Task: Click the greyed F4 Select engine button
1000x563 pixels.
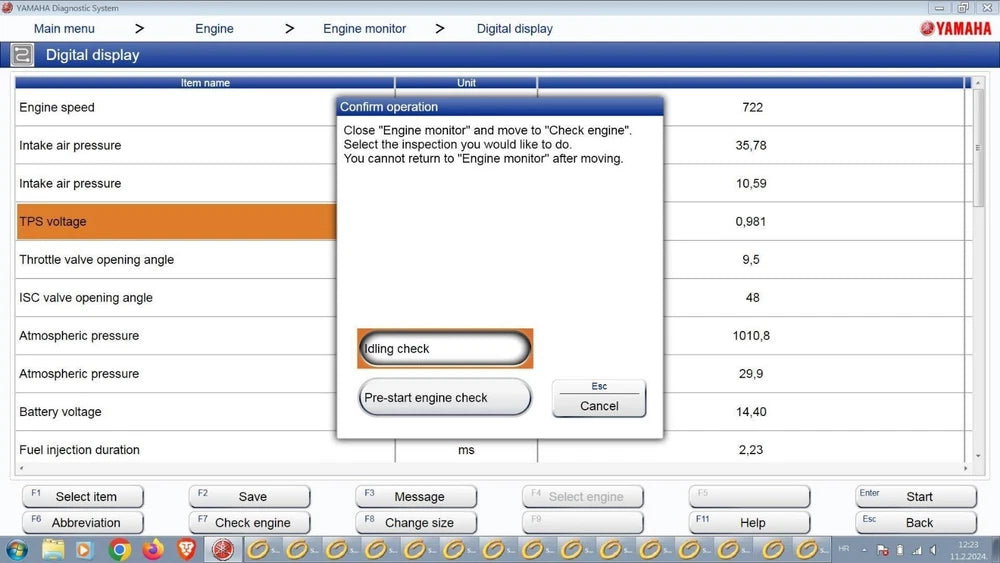Action: click(x=583, y=496)
